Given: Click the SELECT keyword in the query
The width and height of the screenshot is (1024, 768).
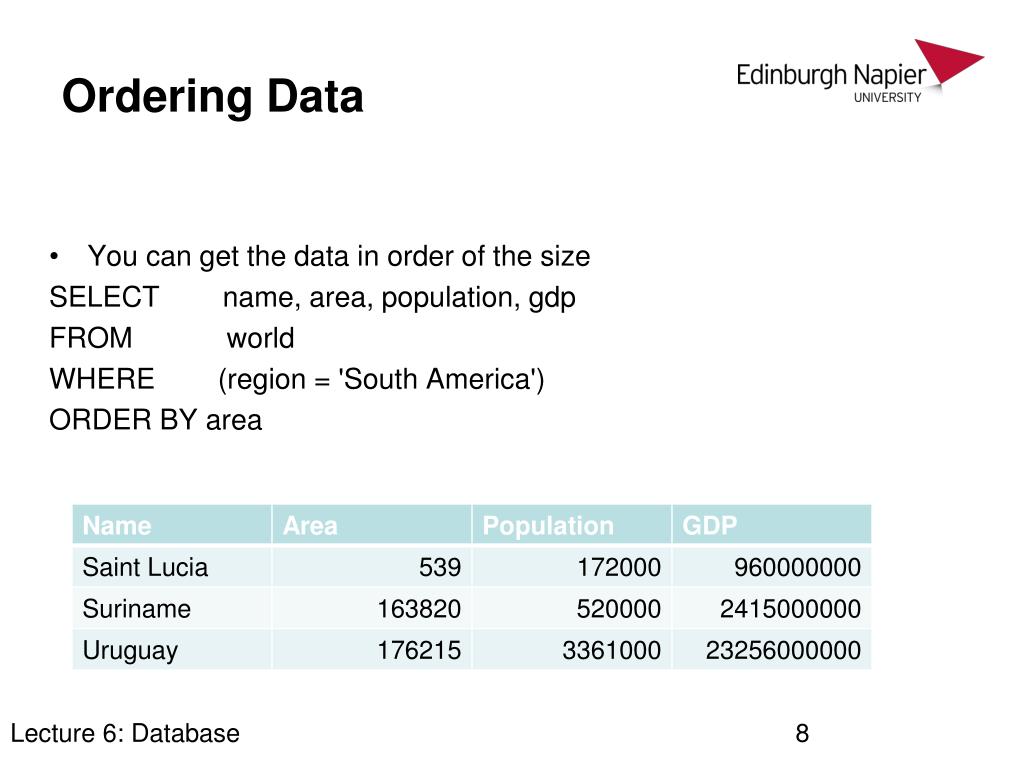Looking at the screenshot, I should point(104,298).
